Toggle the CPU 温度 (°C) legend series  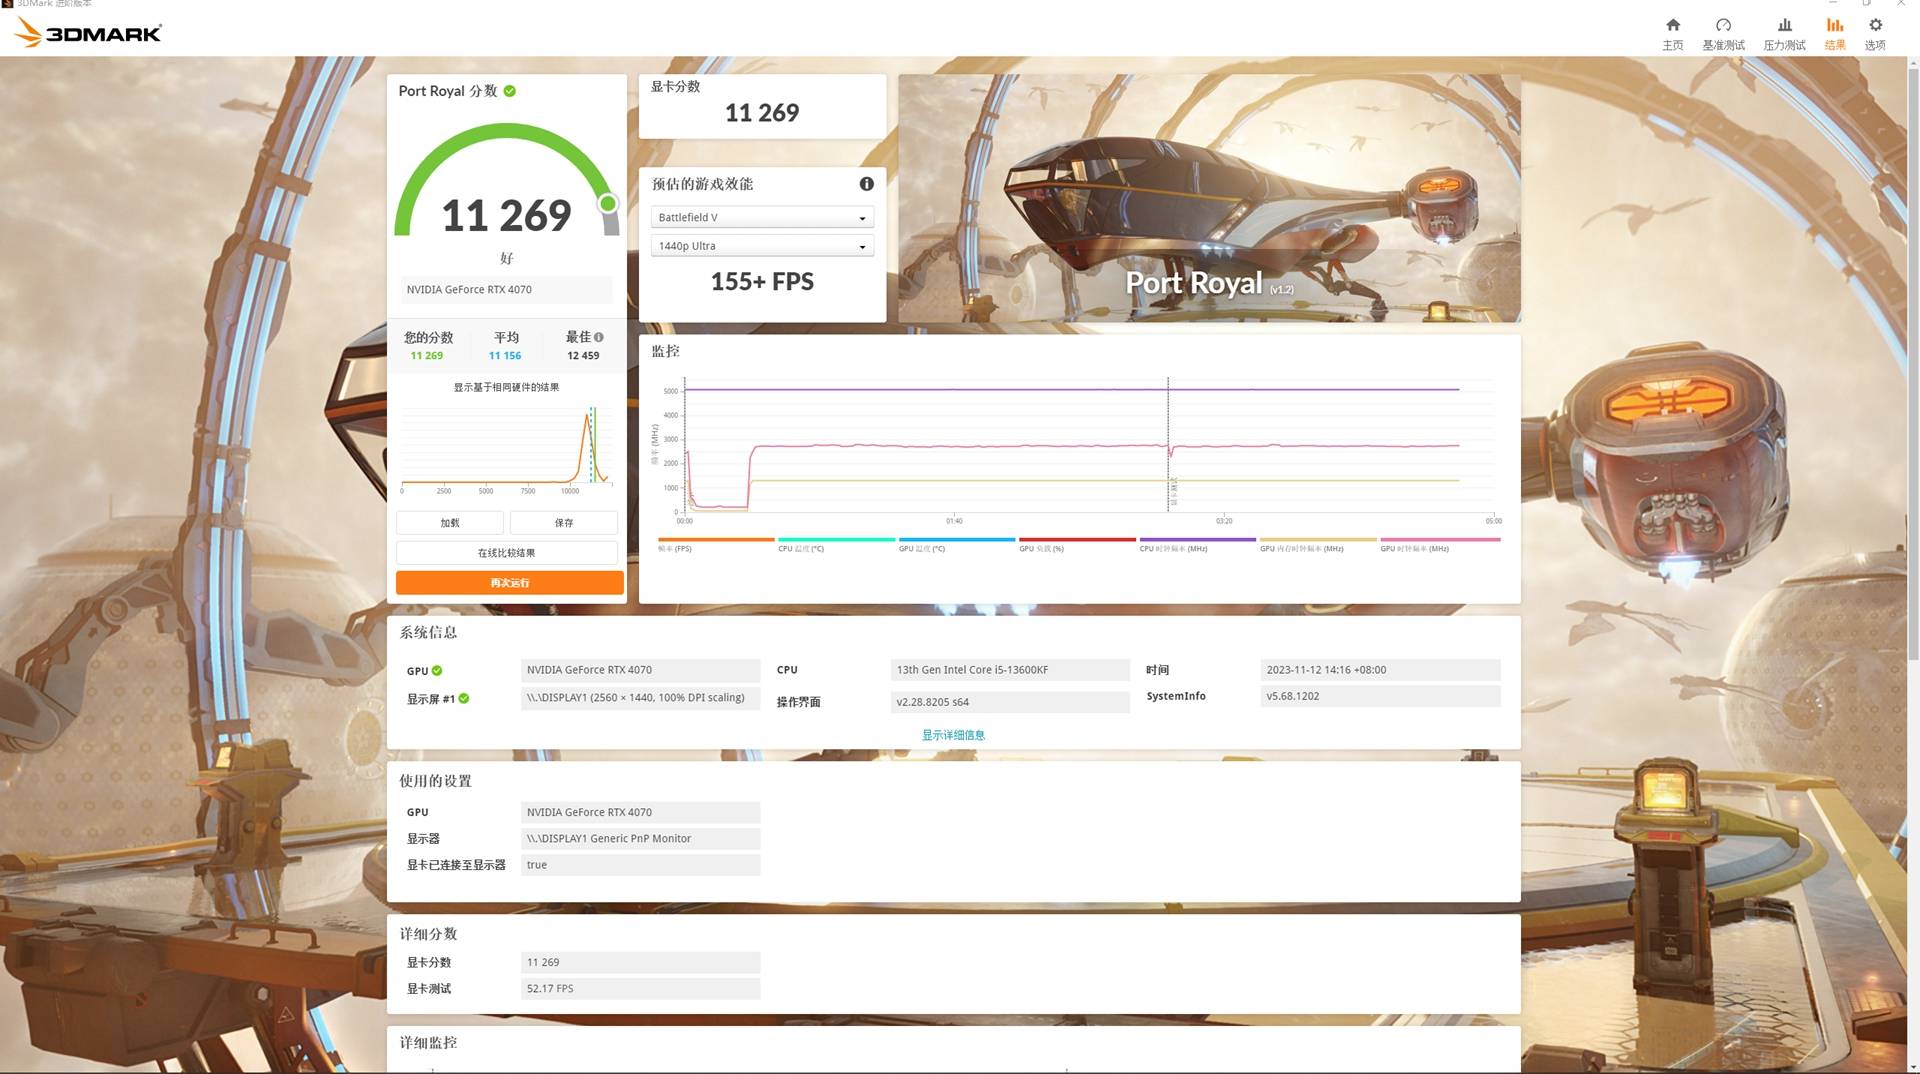pos(801,548)
